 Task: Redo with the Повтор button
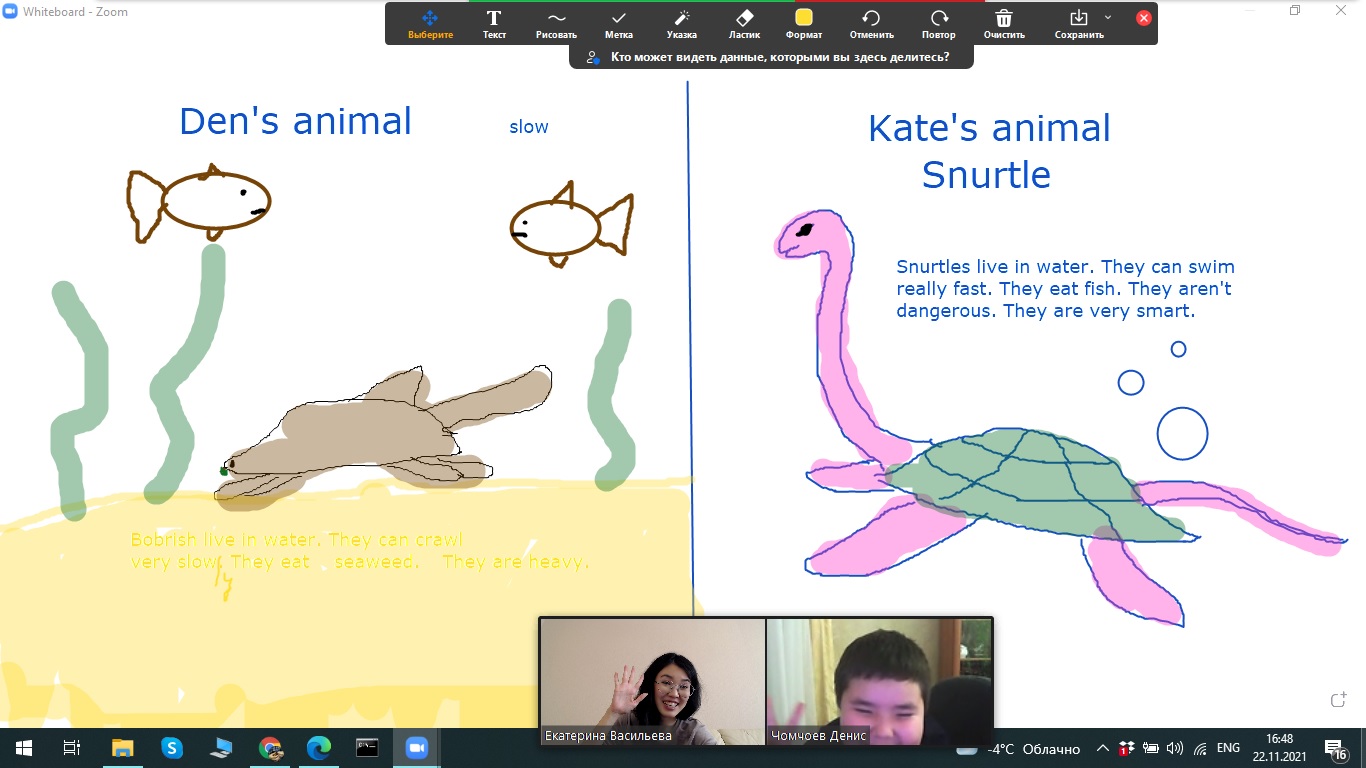pyautogui.click(x=939, y=24)
